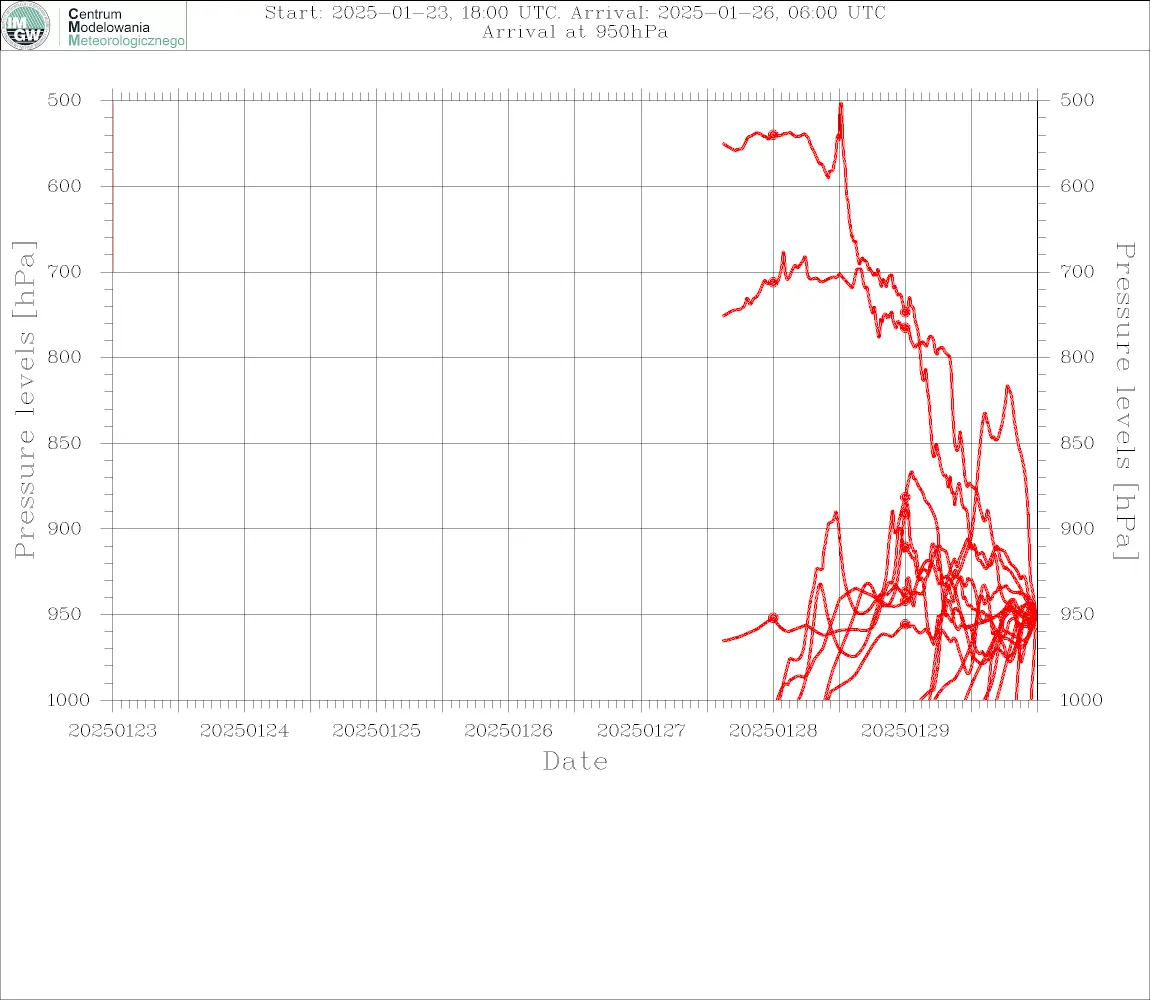Screen dimensions: 1150x1000
Task: Click the left axis 600 label
Action: [x=65, y=186]
